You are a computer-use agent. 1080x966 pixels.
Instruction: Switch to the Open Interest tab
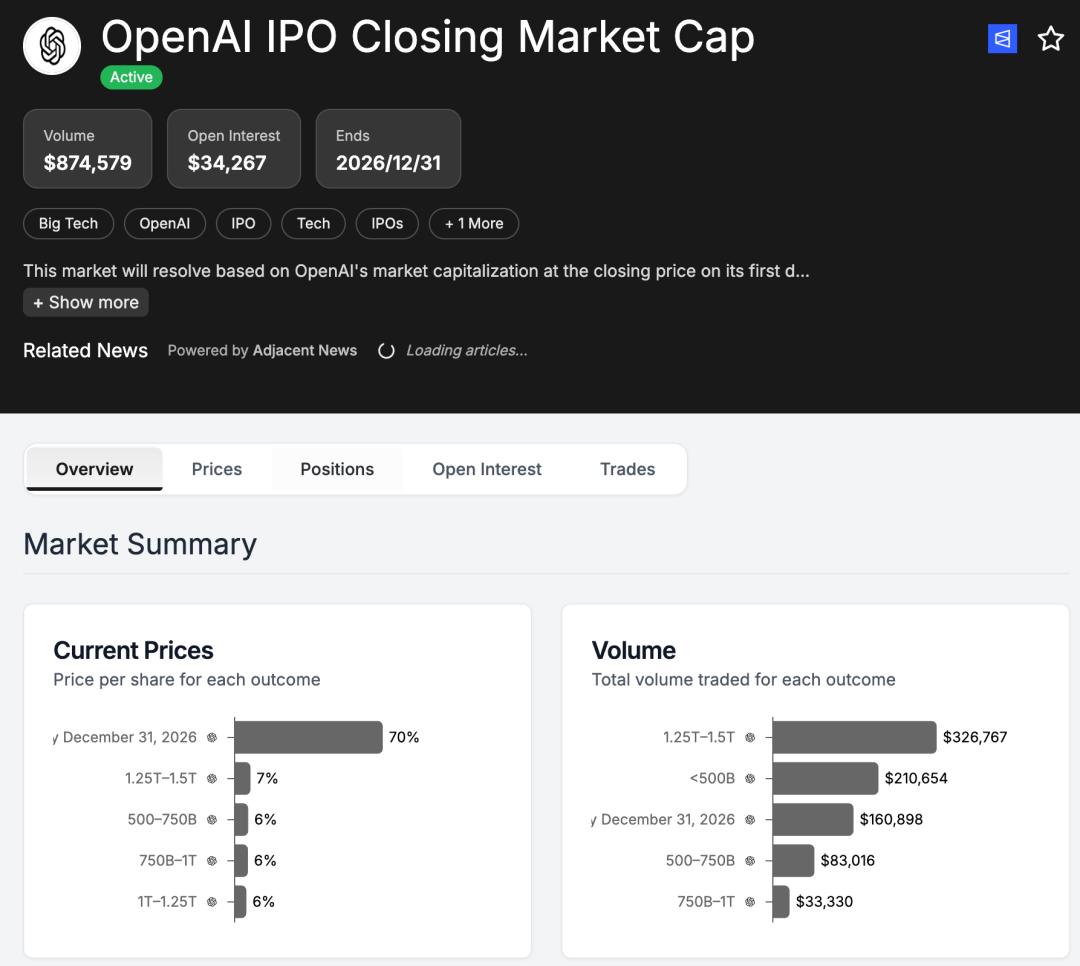(487, 468)
